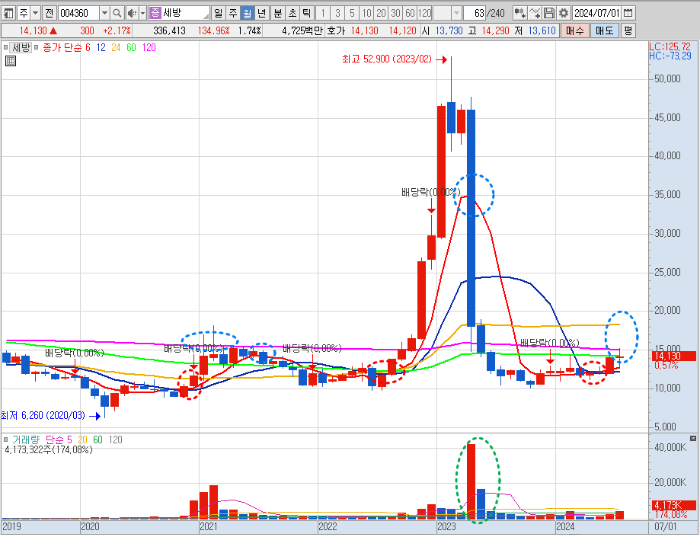Click the 평 button next to 매도
700x535 pixels.
click(628, 30)
